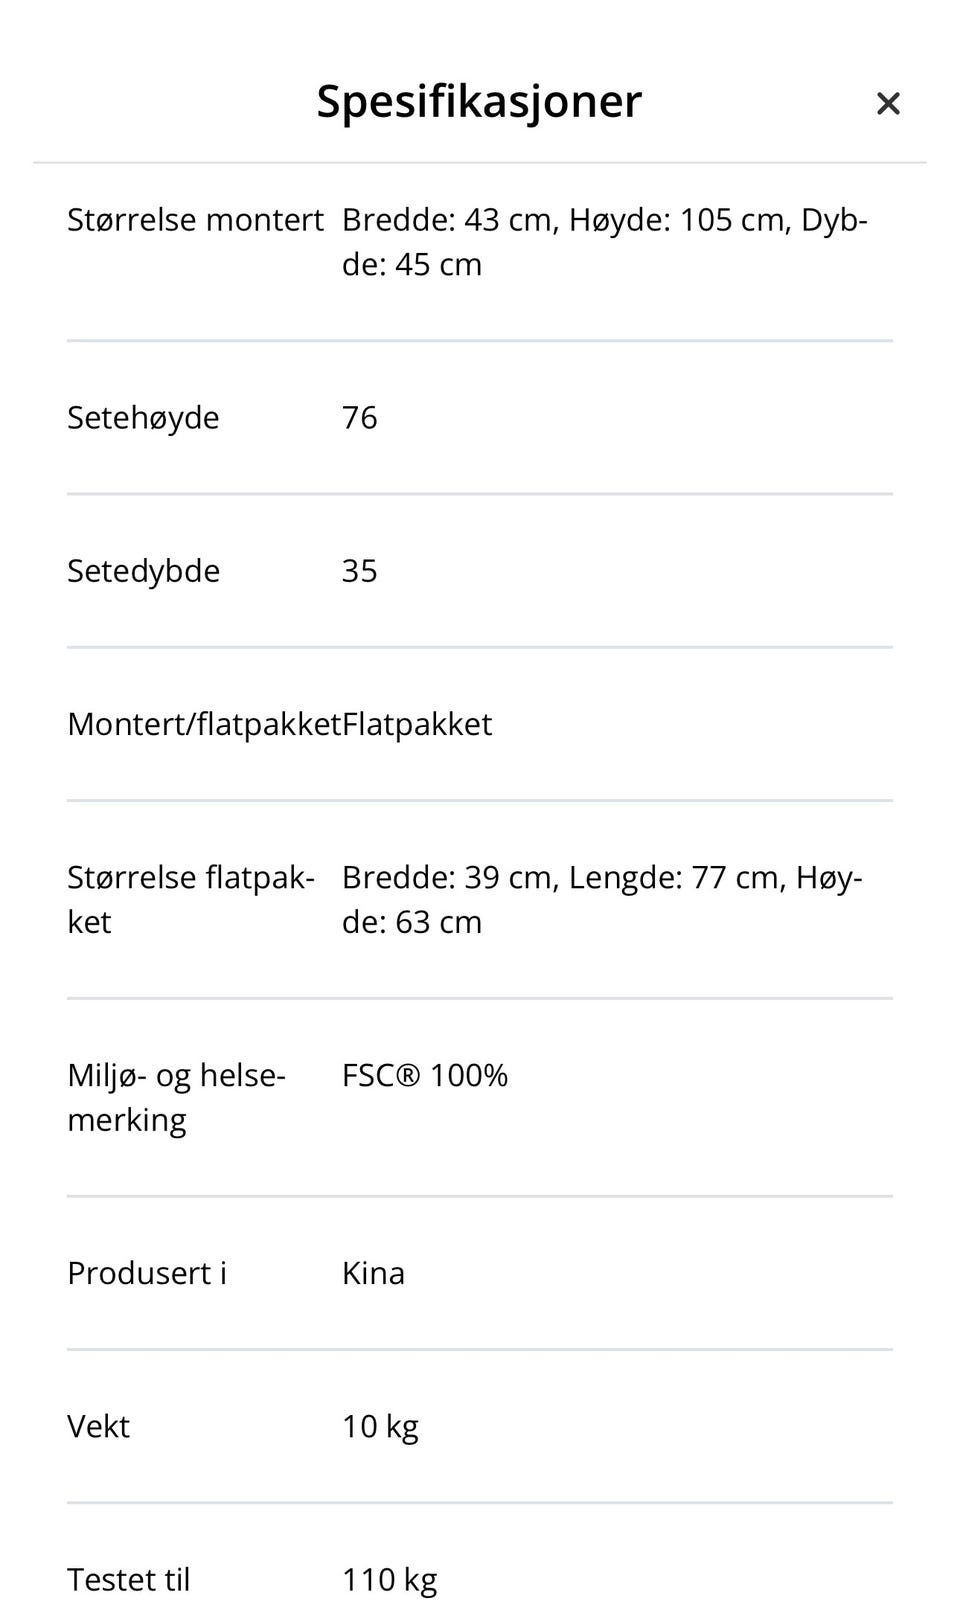This screenshot has height=1604, width=960.
Task: Click the 110 kg tested value
Action: [x=389, y=1580]
